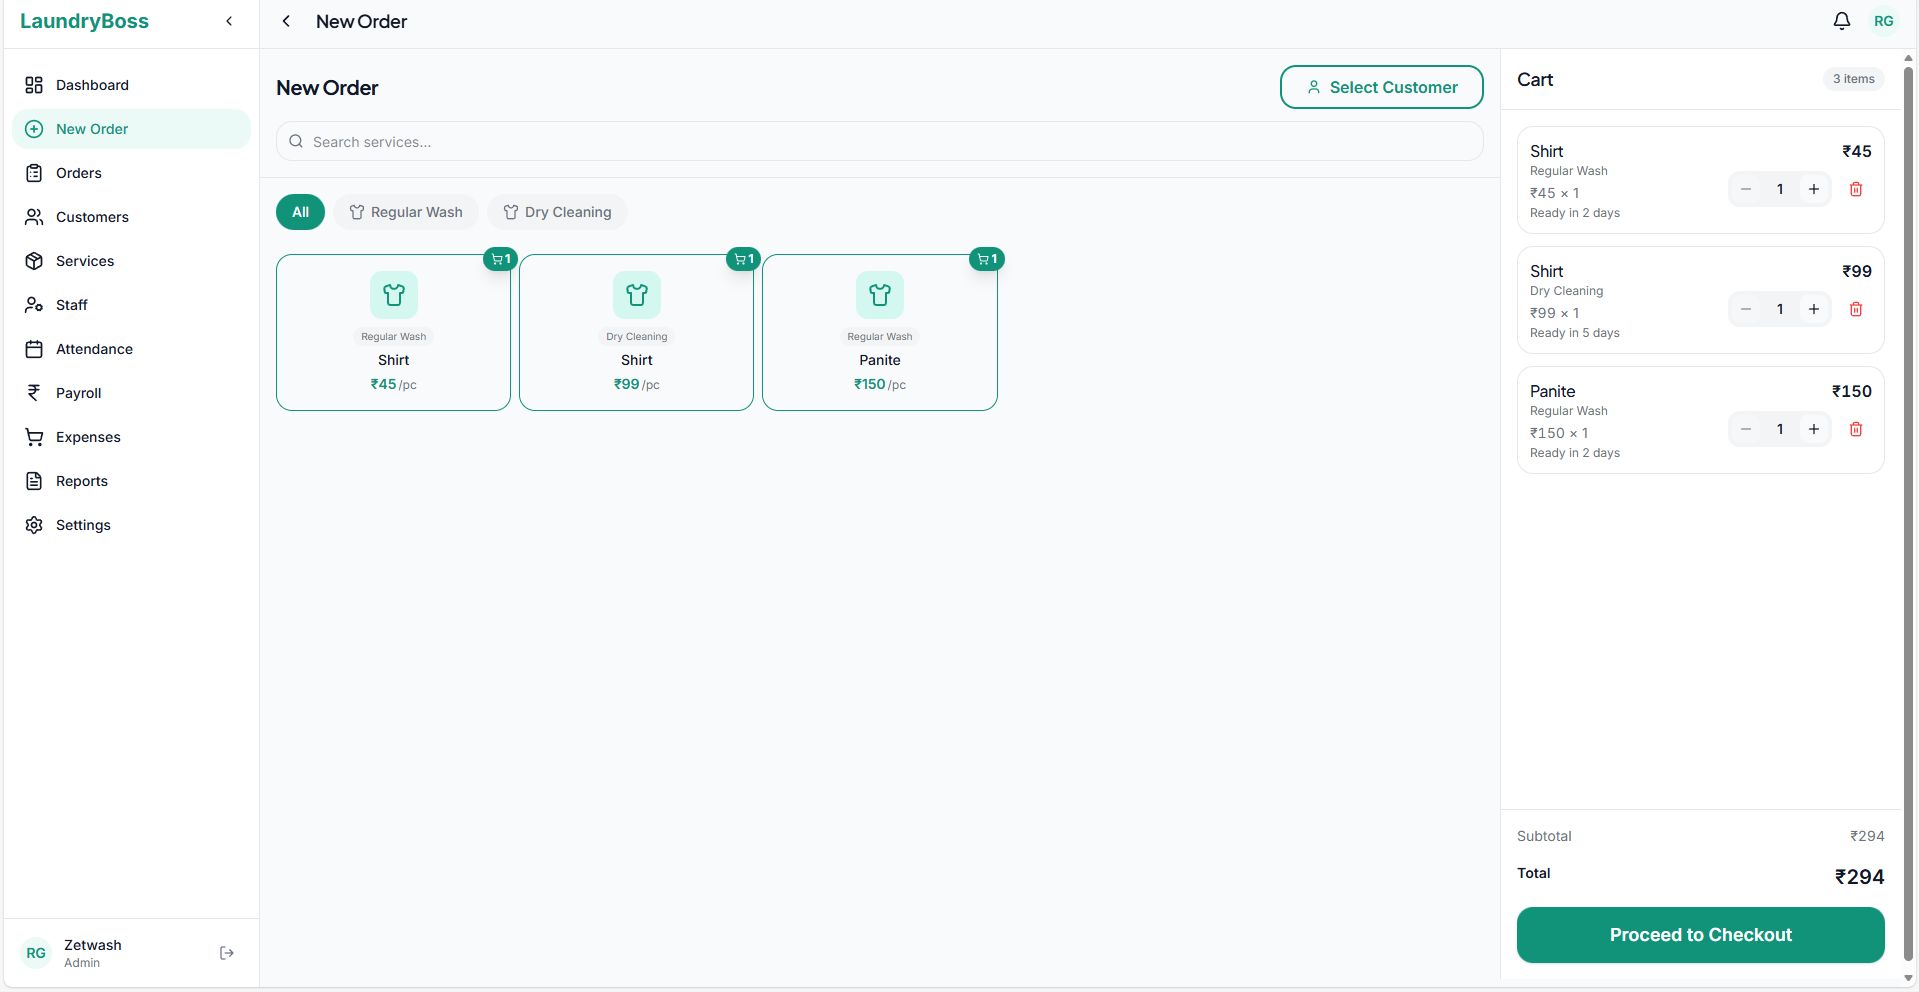This screenshot has height=992, width=1919.
Task: Open the RG profile avatar at top right
Action: tap(1884, 21)
